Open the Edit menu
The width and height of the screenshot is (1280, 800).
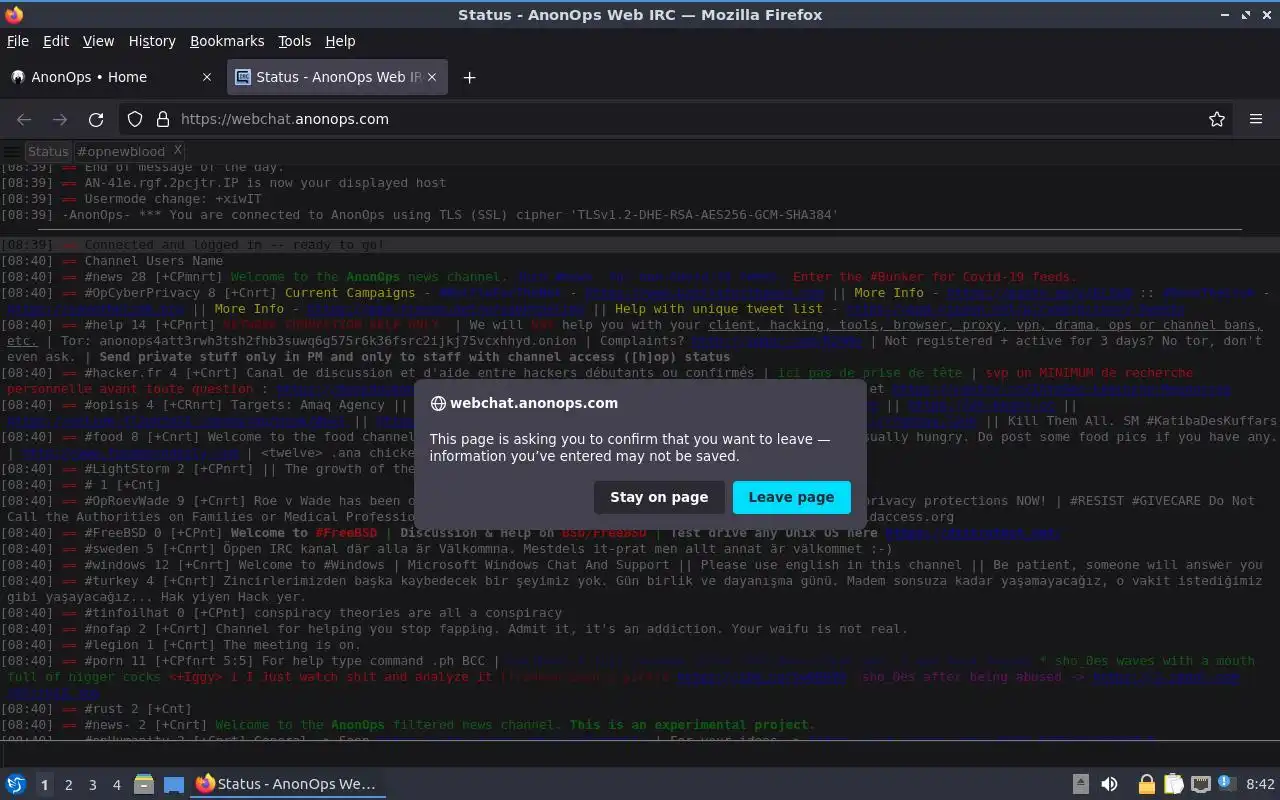[56, 41]
